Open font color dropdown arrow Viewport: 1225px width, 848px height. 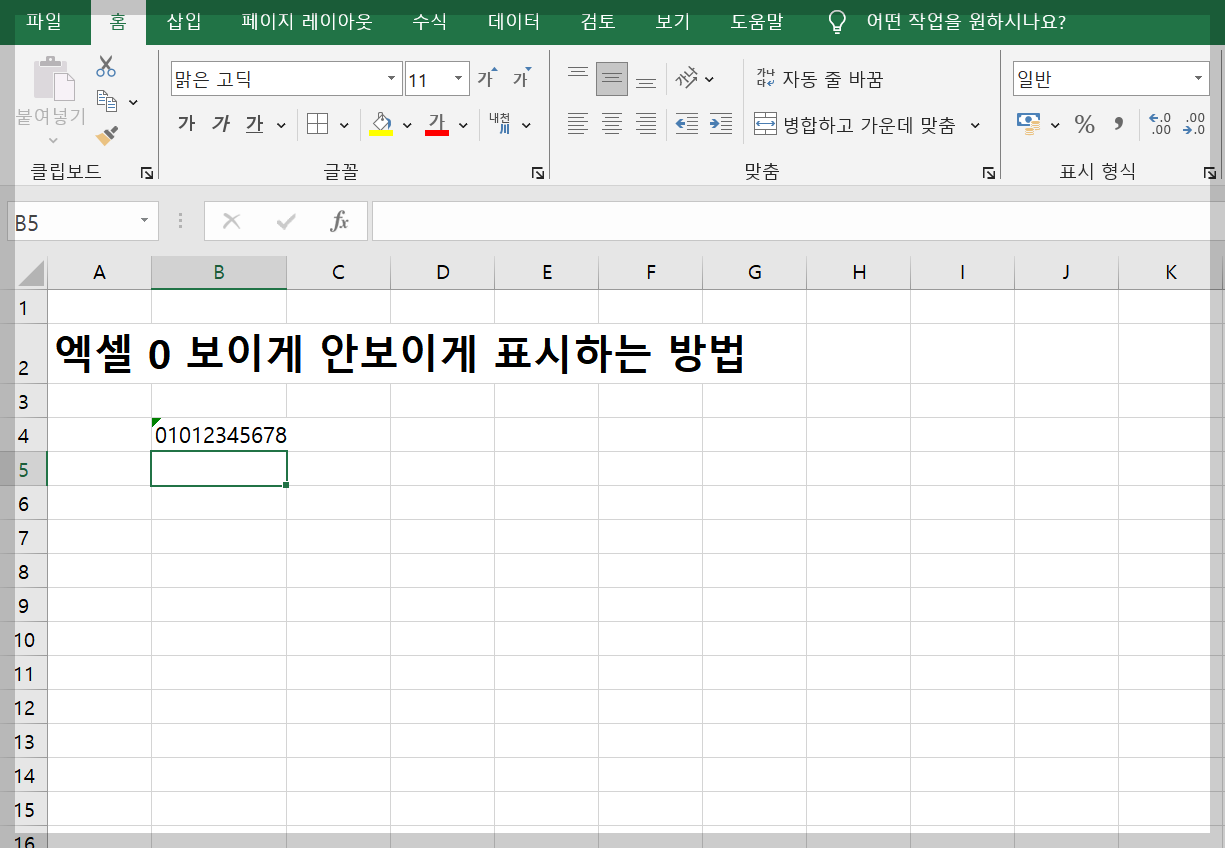coord(463,125)
